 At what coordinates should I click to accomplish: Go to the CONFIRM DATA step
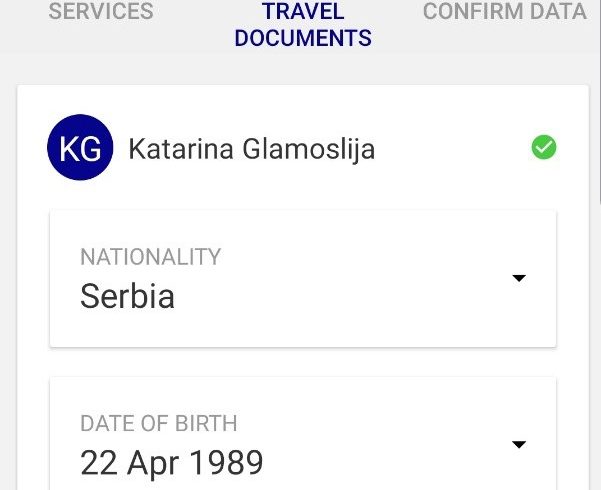point(505,11)
